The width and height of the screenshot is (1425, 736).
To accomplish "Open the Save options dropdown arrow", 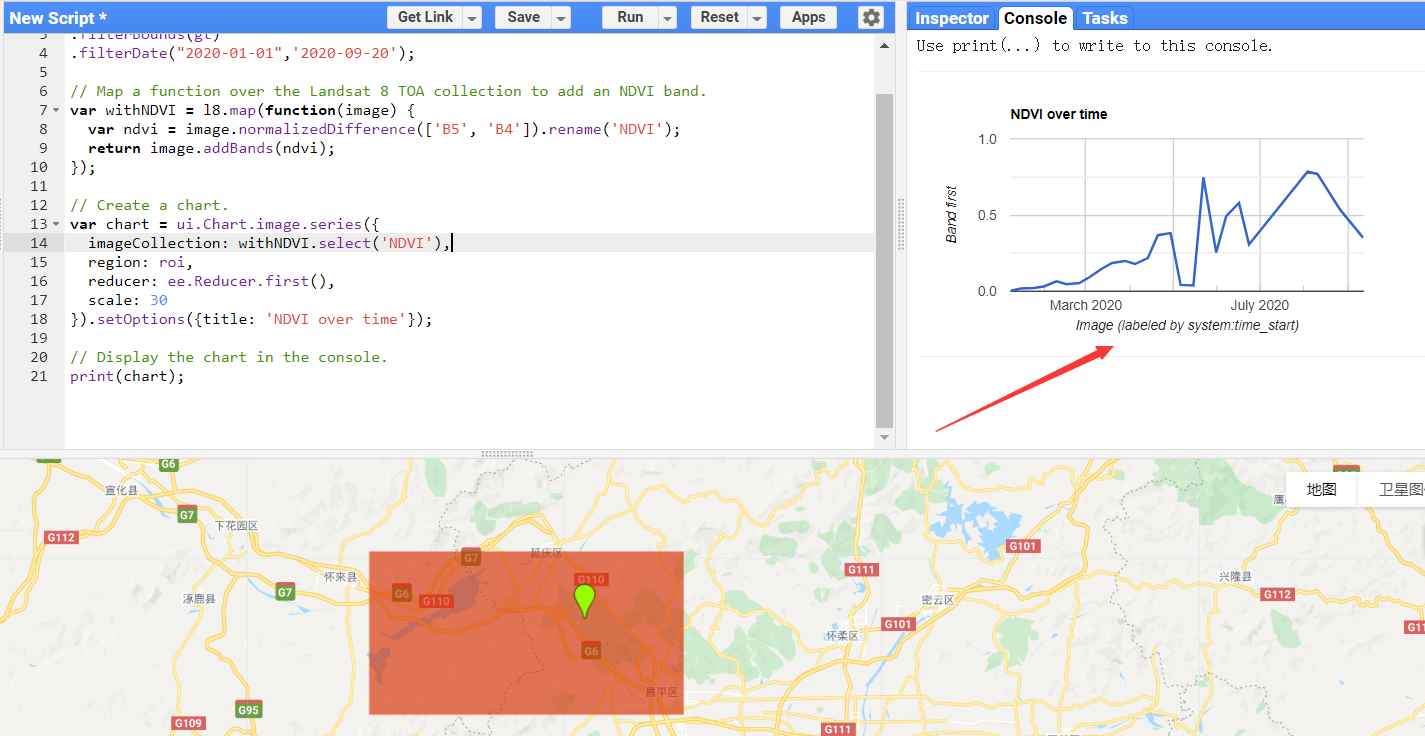I will pyautogui.click(x=560, y=17).
